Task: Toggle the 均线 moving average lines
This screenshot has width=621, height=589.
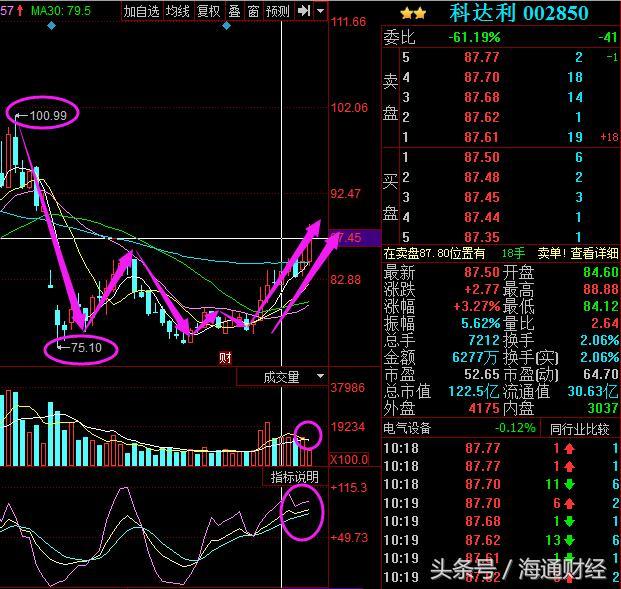Action: point(178,11)
